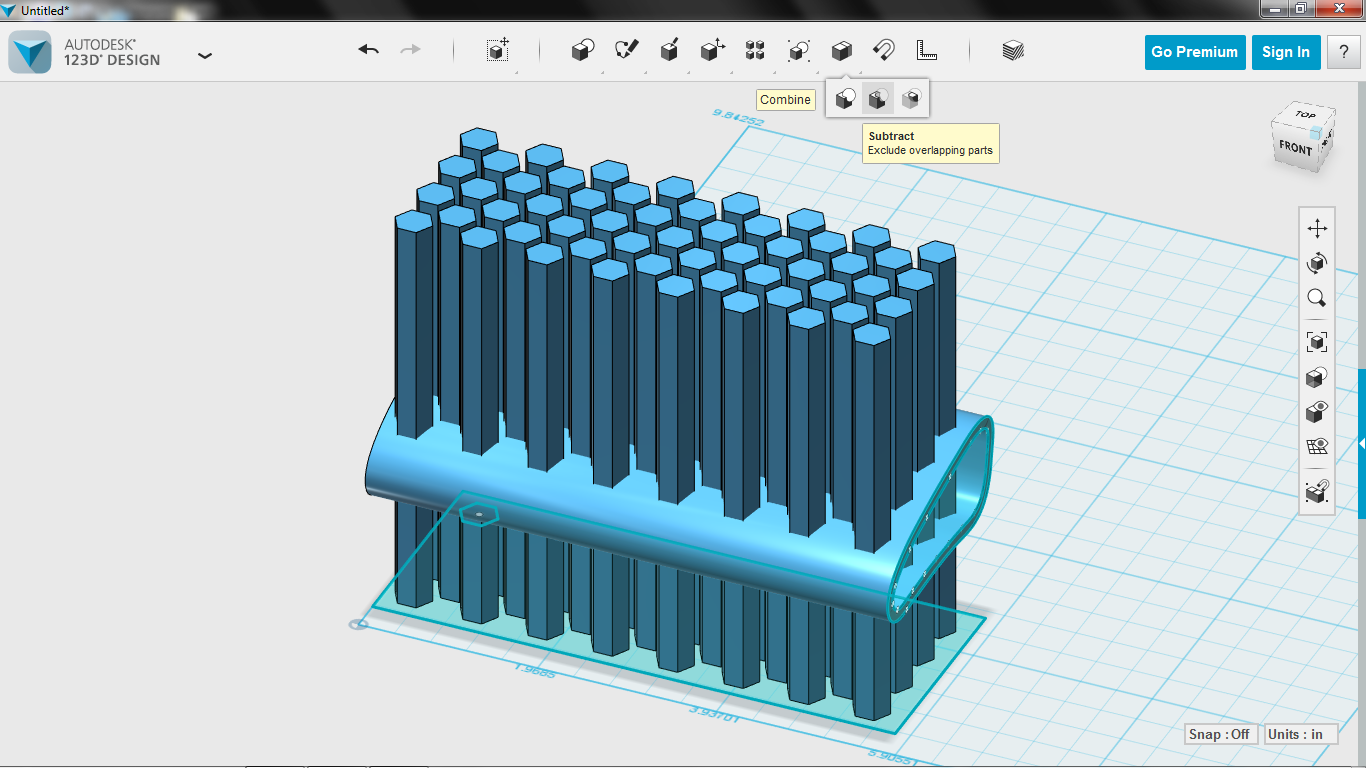Select the blue rounded base solid
Screen dimensions: 1366x768
[640, 525]
